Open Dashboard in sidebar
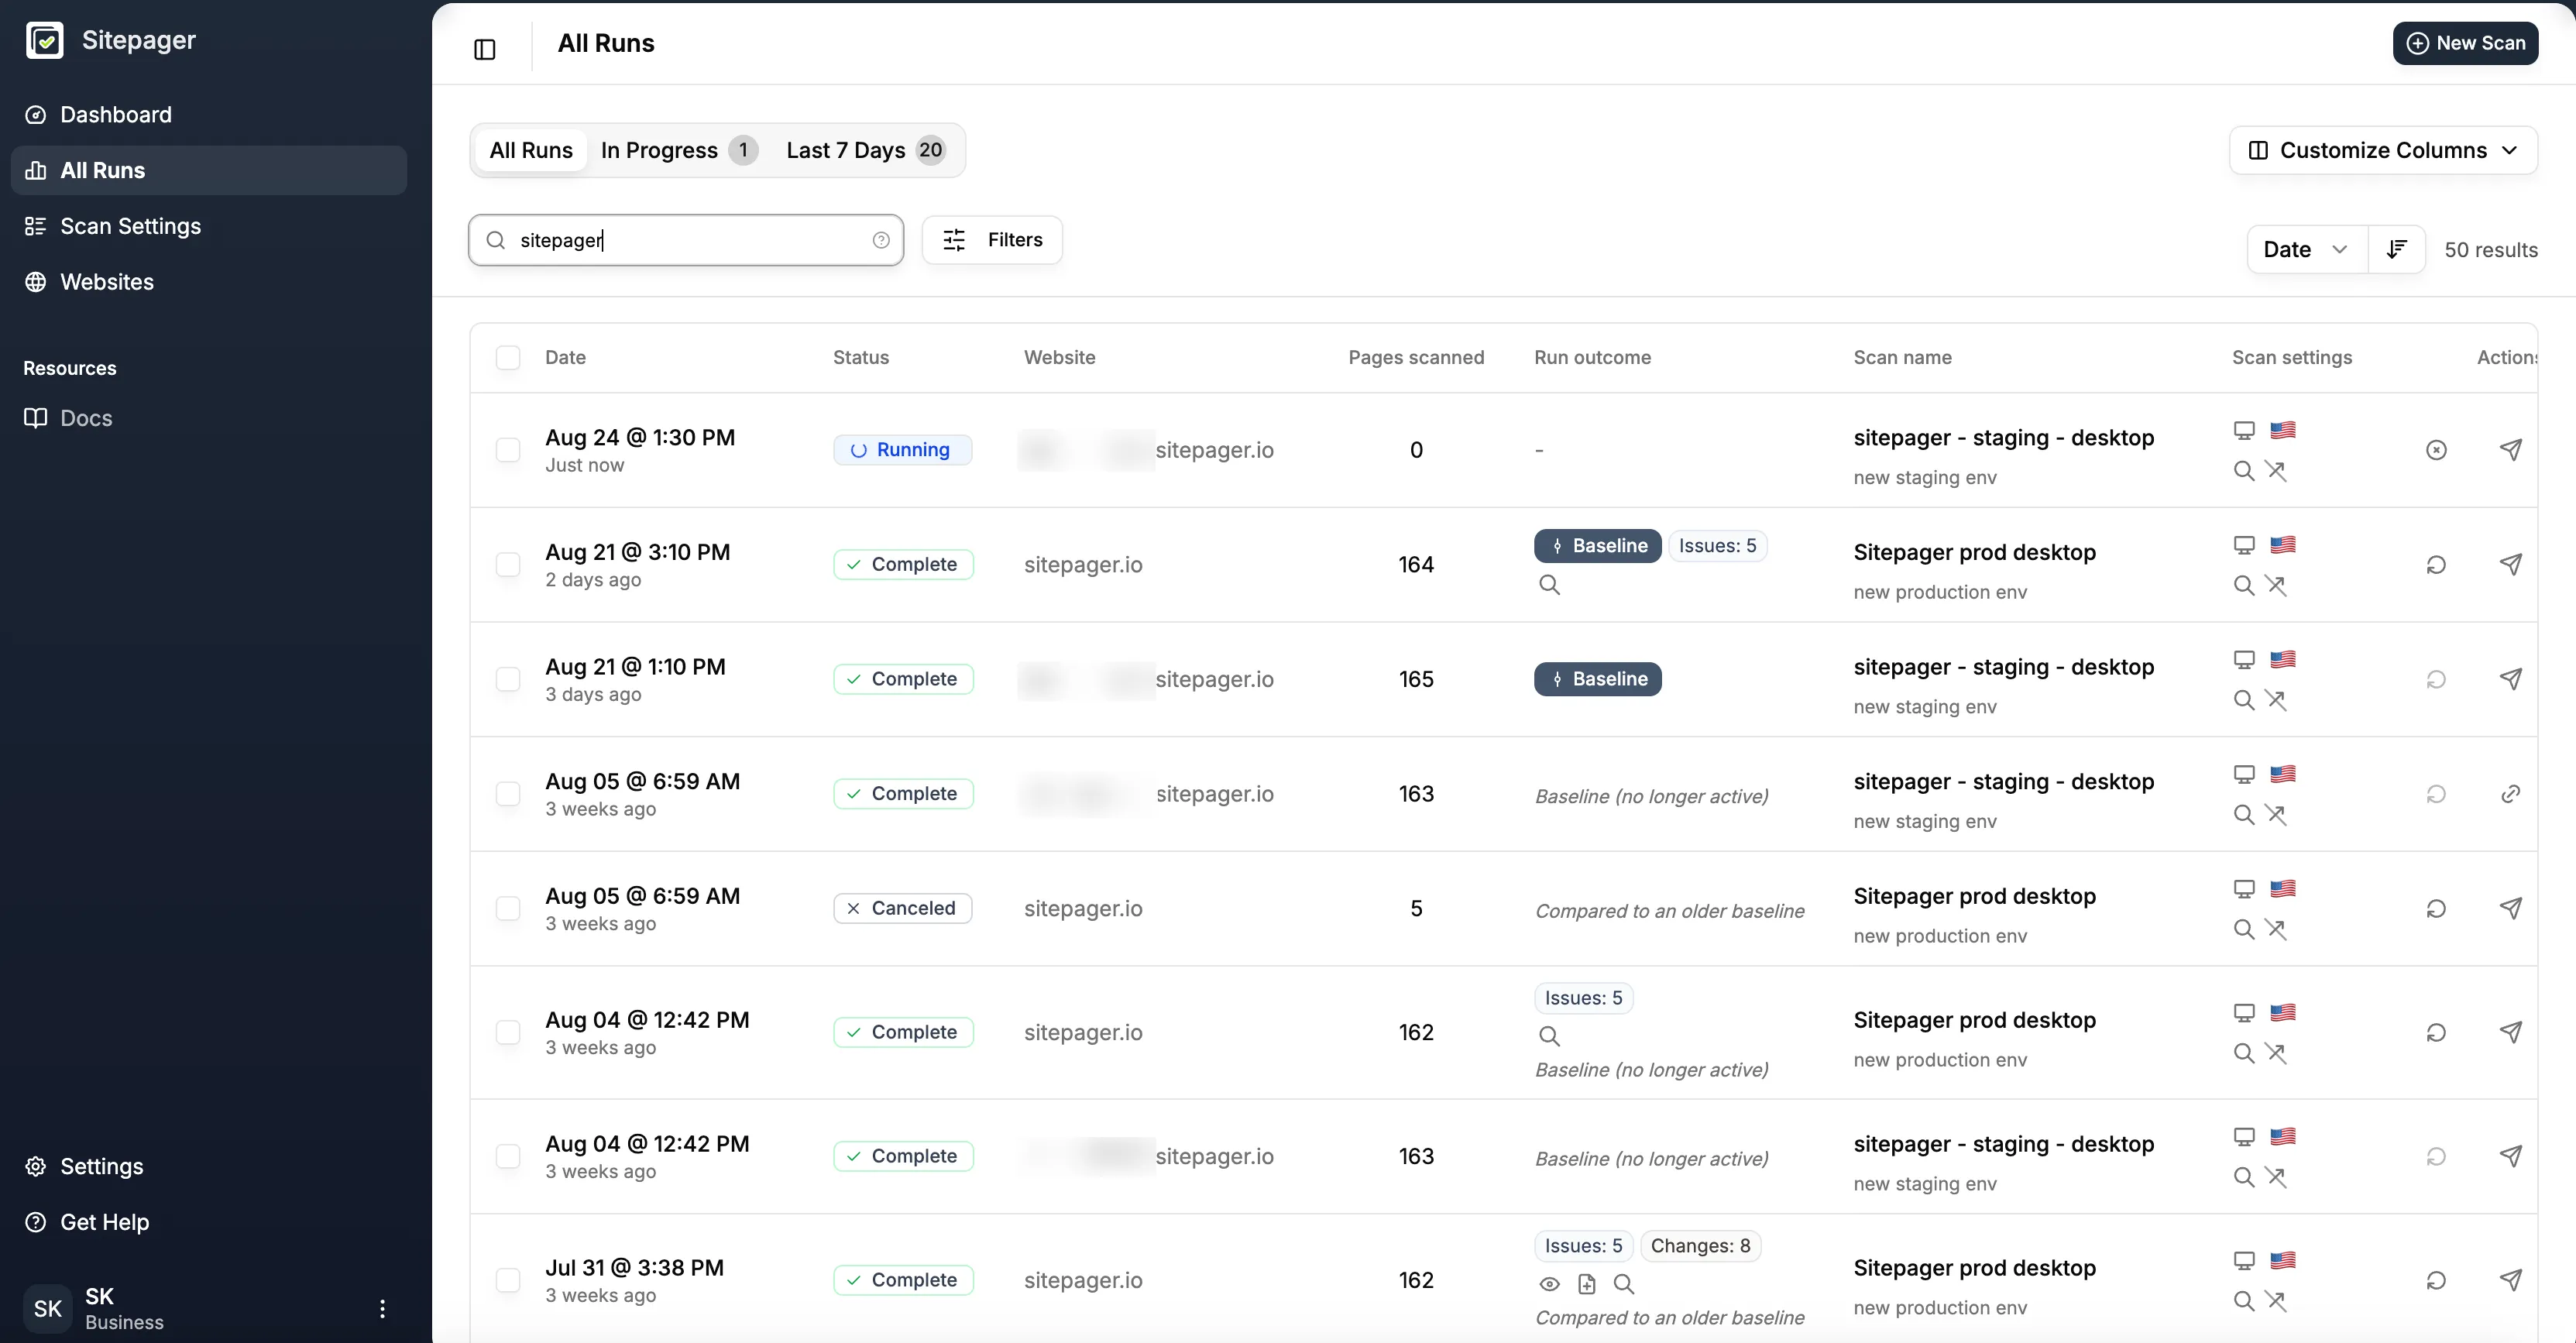Screen dimensions: 2576x1343 click(208, 115)
